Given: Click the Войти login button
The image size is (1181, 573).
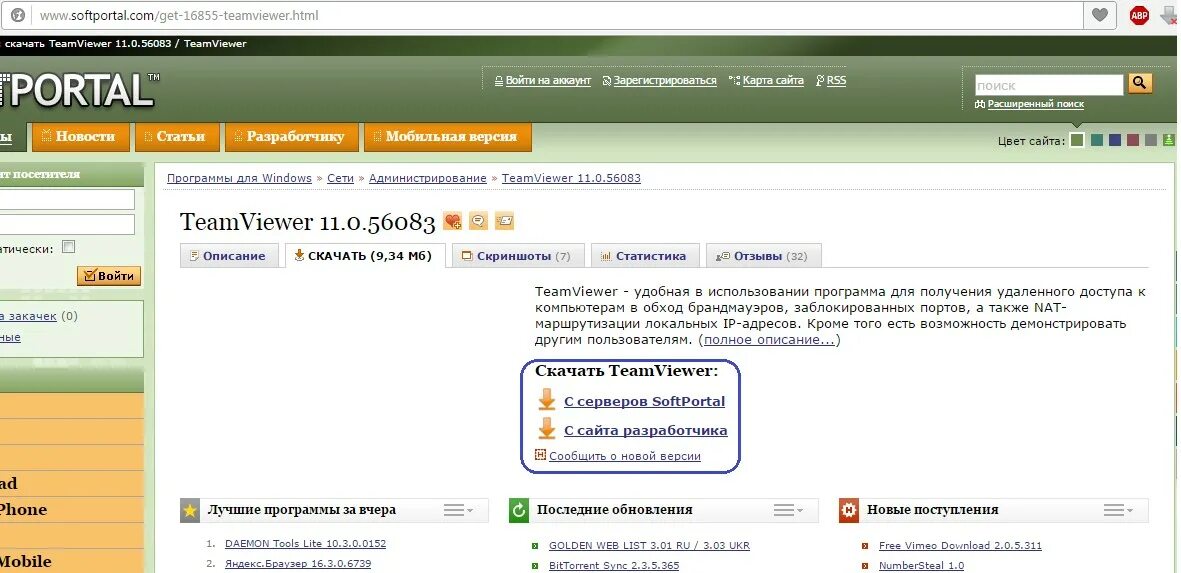Looking at the screenshot, I should point(109,276).
